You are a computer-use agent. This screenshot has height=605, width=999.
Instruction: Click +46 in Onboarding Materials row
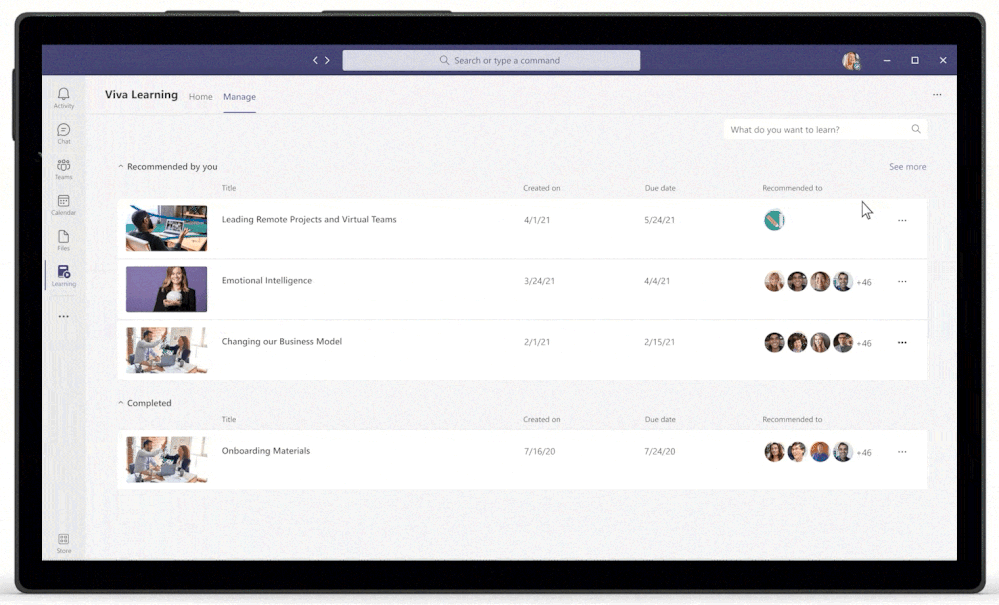[x=864, y=453]
